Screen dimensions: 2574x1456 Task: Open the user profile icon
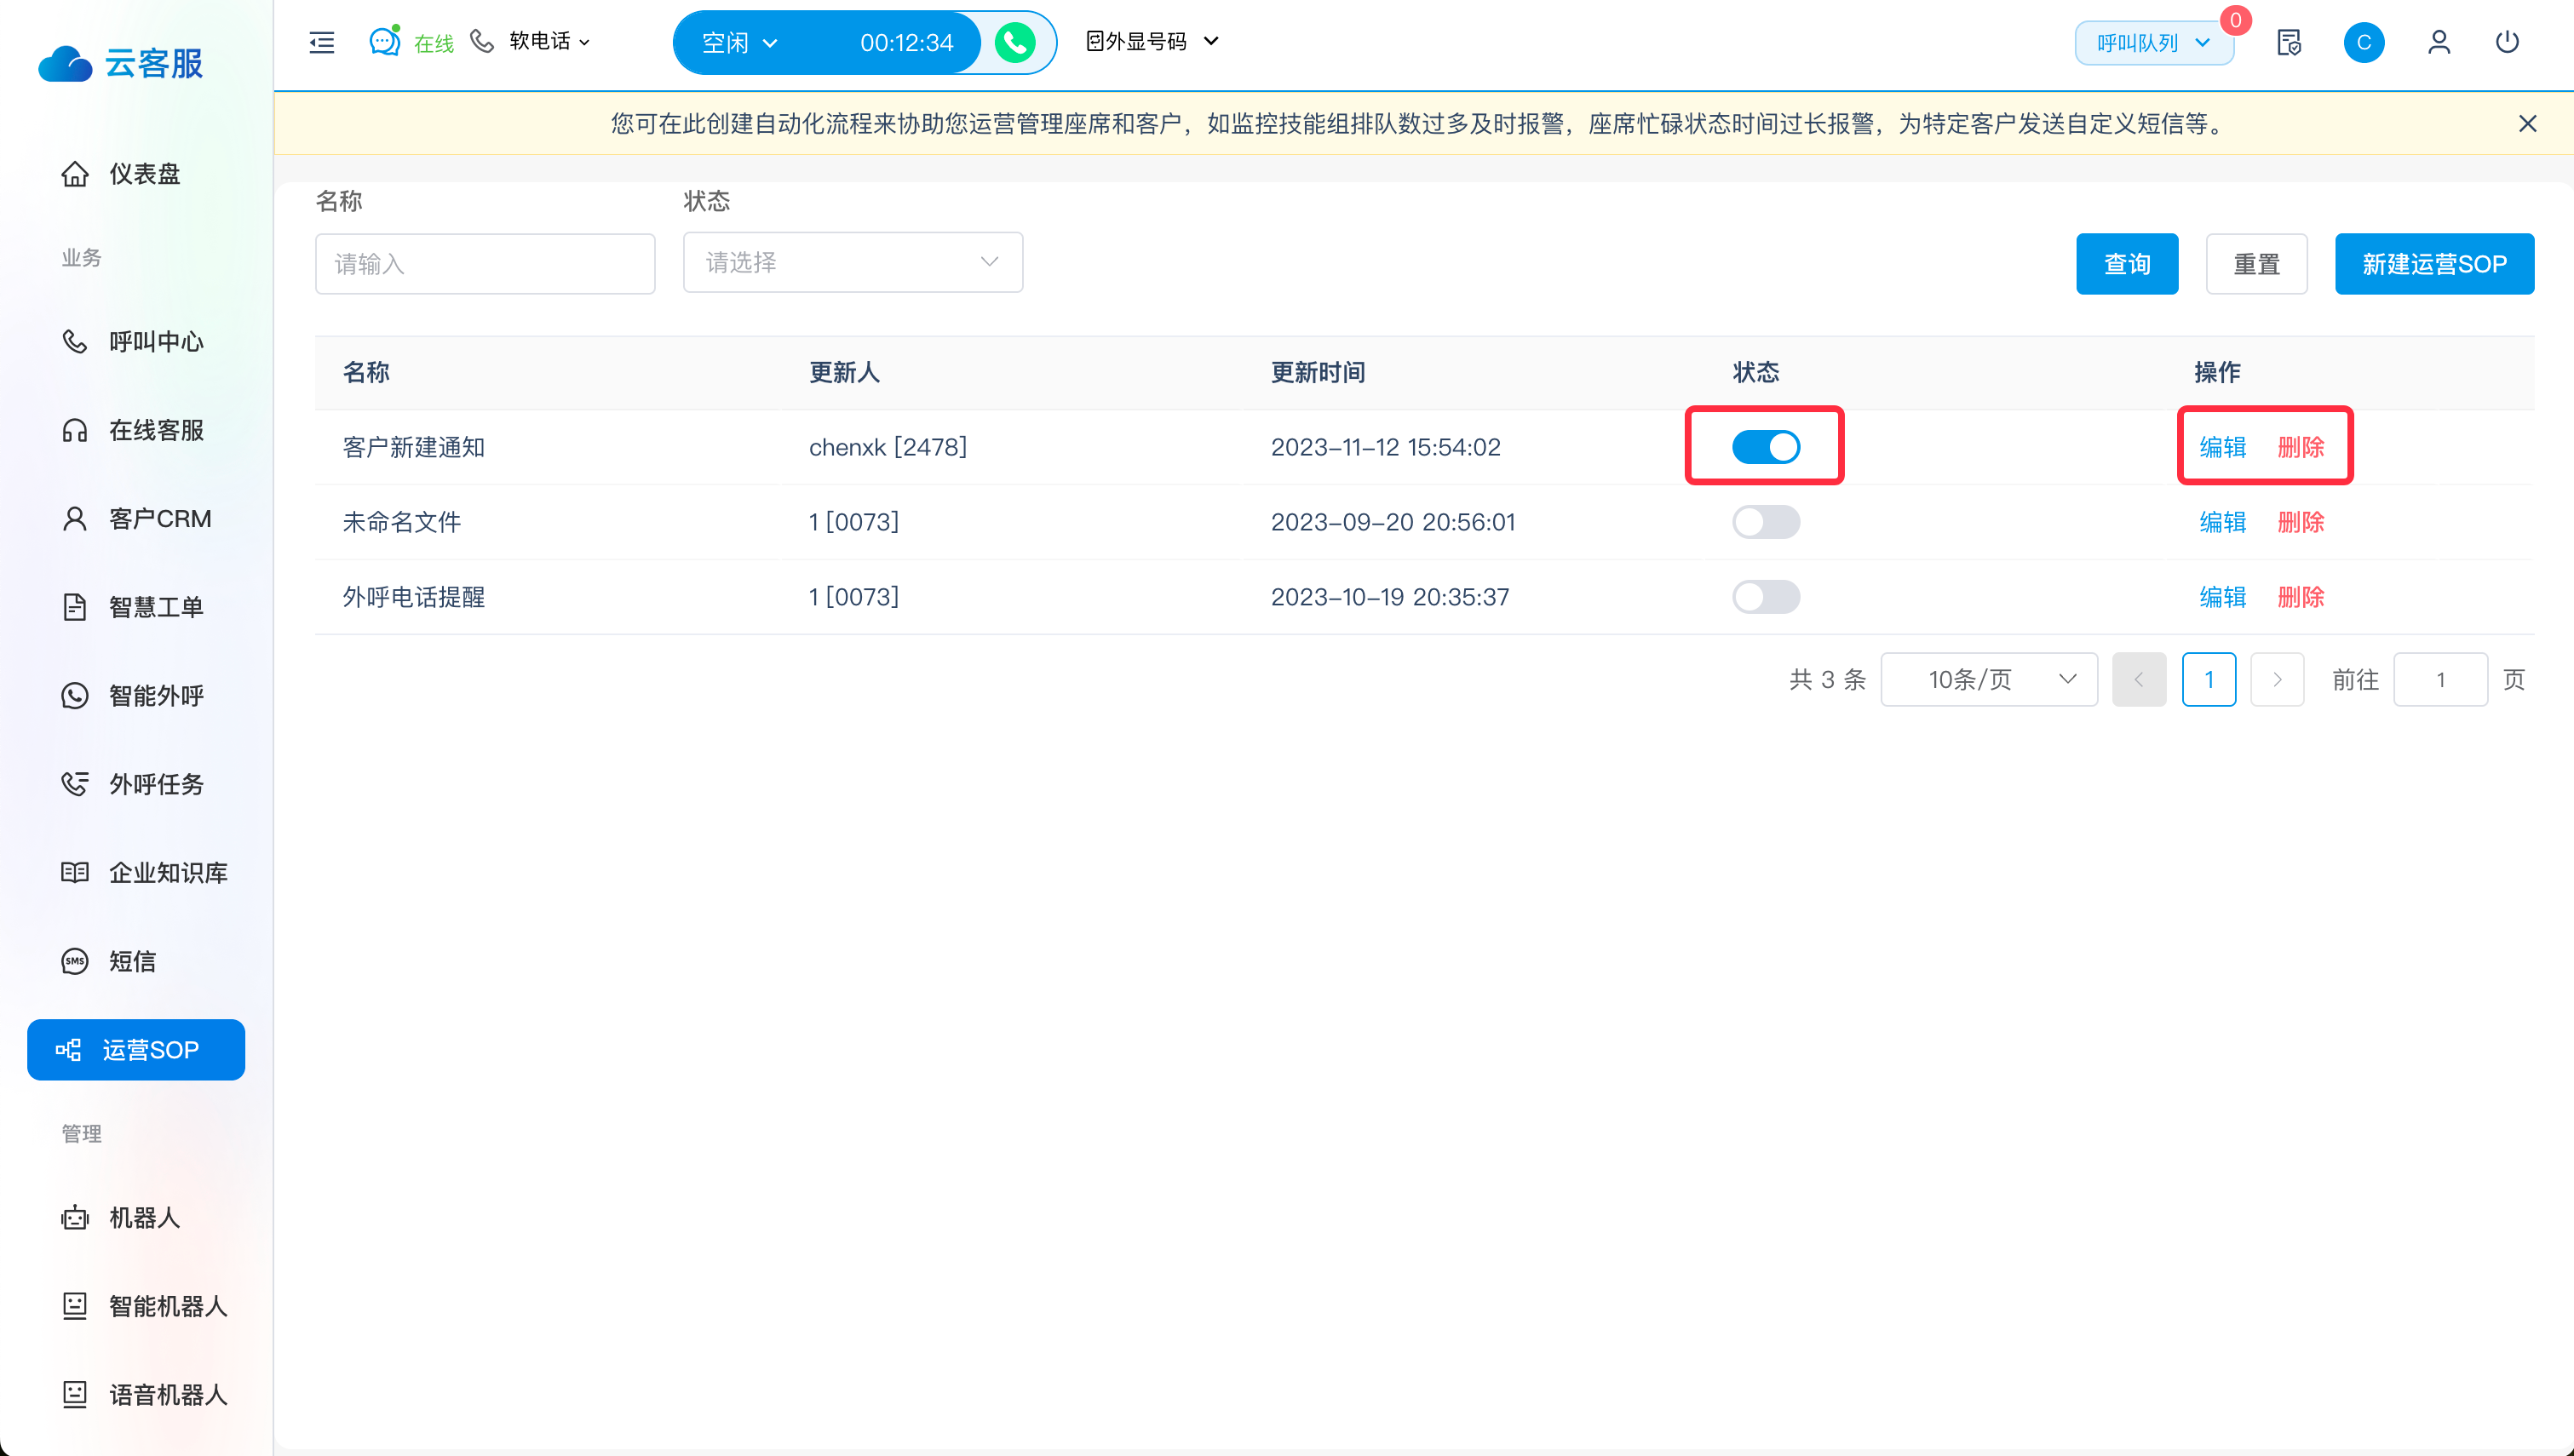tap(2439, 42)
